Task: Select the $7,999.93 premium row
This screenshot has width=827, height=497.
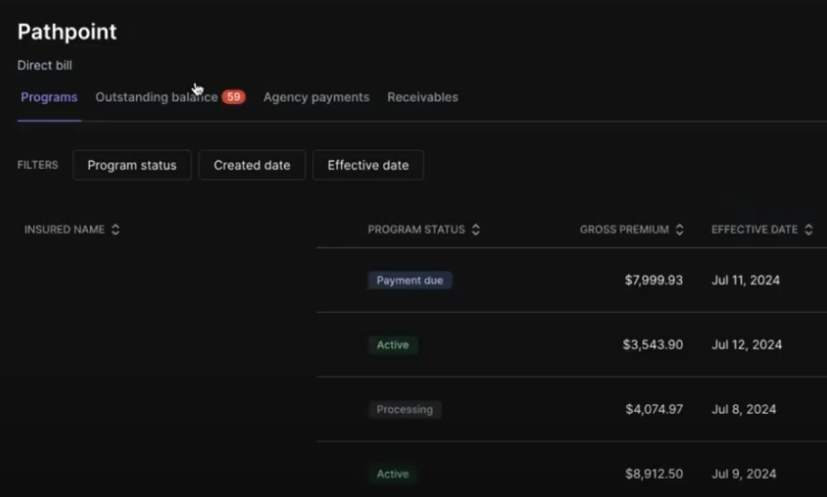Action: tap(653, 281)
